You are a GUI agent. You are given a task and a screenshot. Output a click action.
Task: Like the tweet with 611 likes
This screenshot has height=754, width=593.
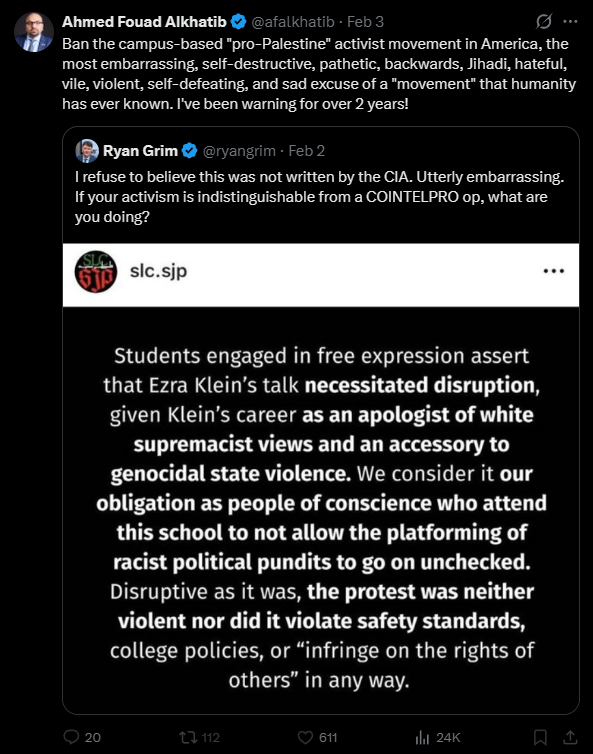pos(317,737)
